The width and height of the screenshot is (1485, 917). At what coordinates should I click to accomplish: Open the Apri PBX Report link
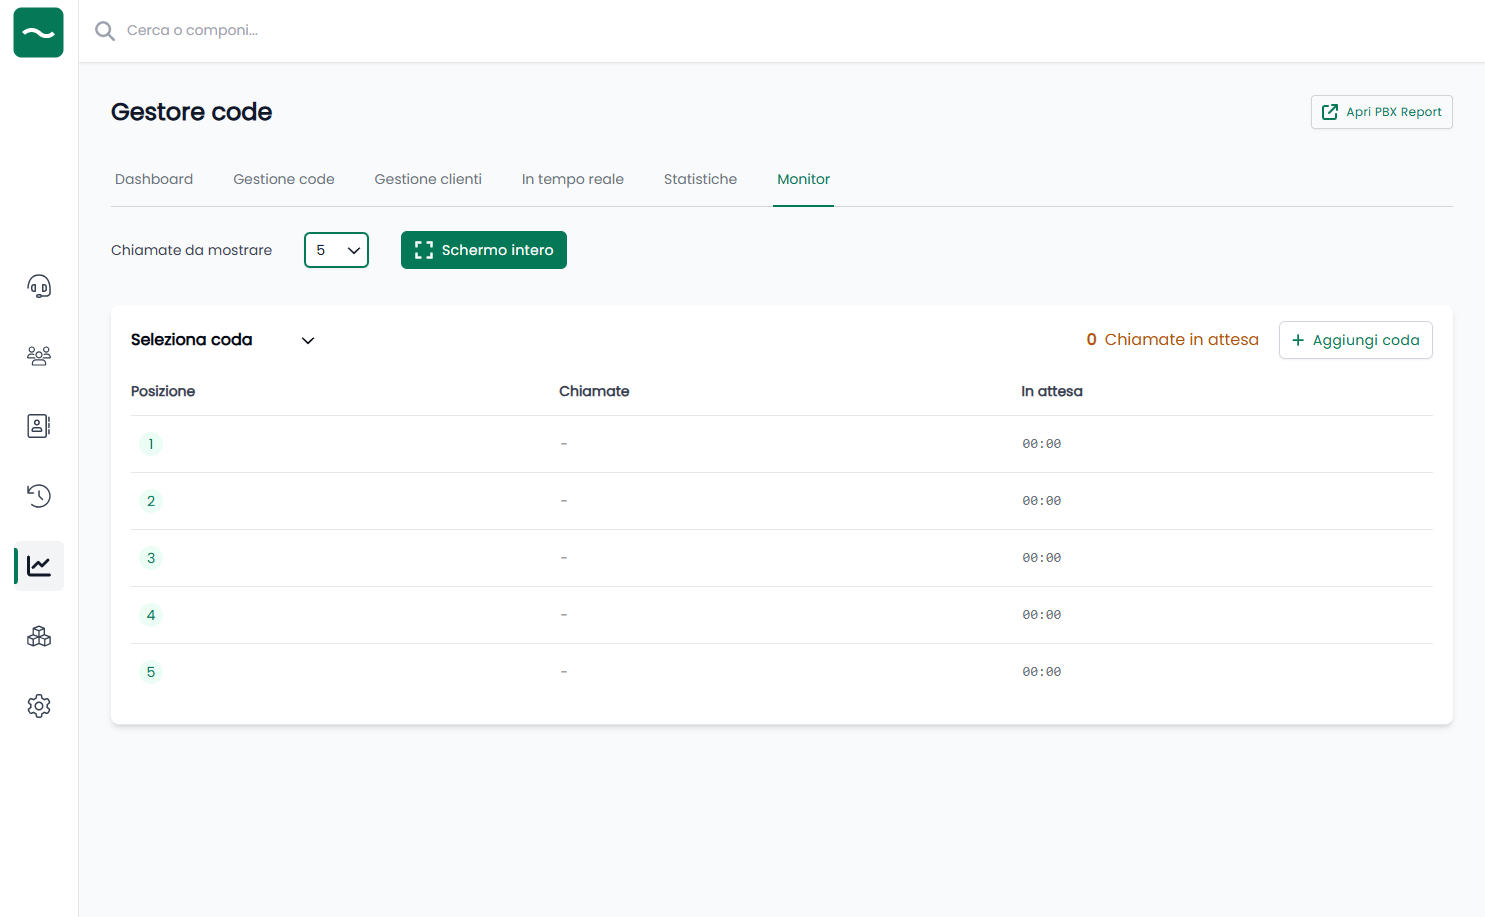coord(1381,112)
